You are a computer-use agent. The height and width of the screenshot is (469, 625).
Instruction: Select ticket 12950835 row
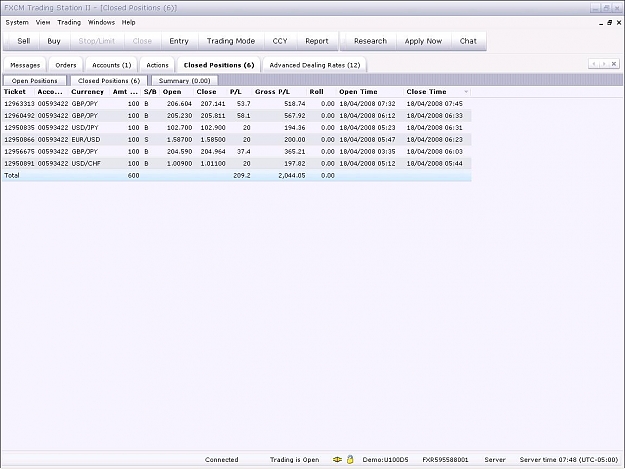coord(237,128)
